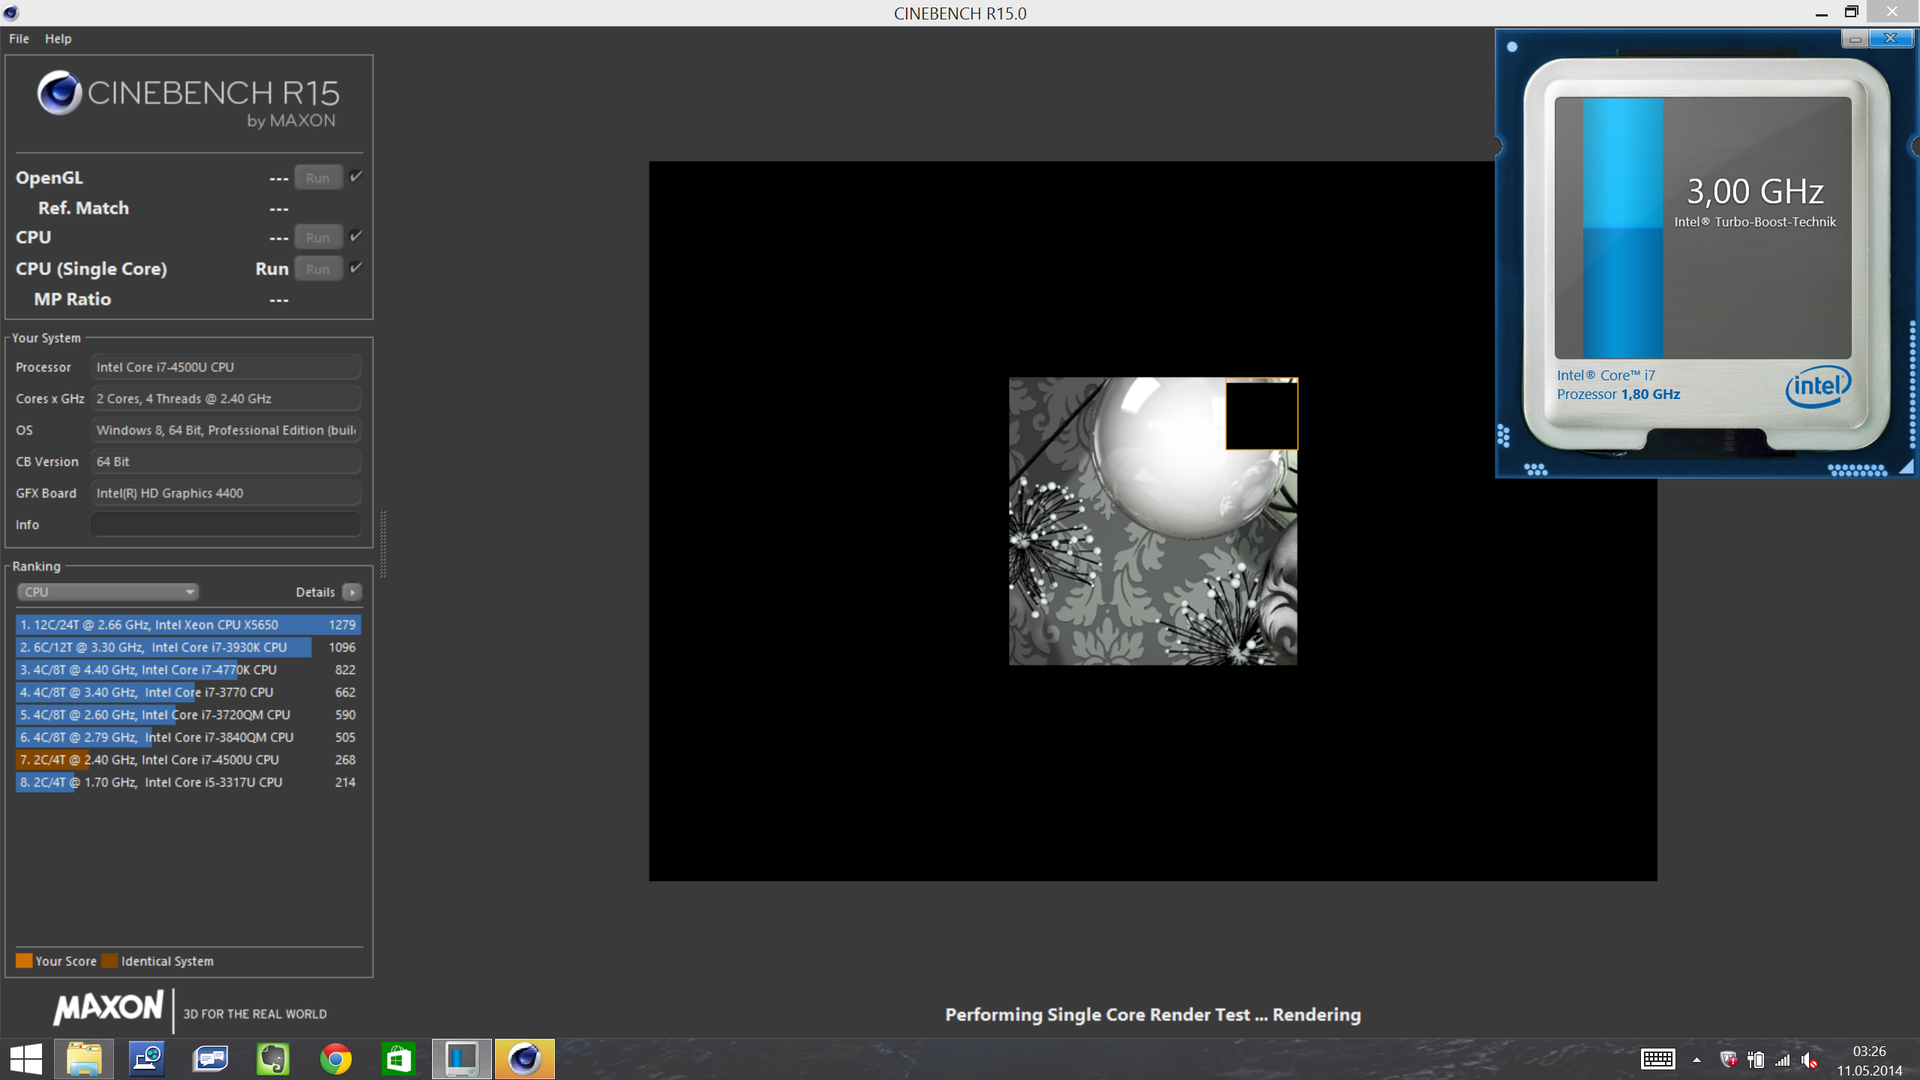Viewport: 1920px width, 1080px height.
Task: Show hidden system tray icons
Action: 1697,1060
